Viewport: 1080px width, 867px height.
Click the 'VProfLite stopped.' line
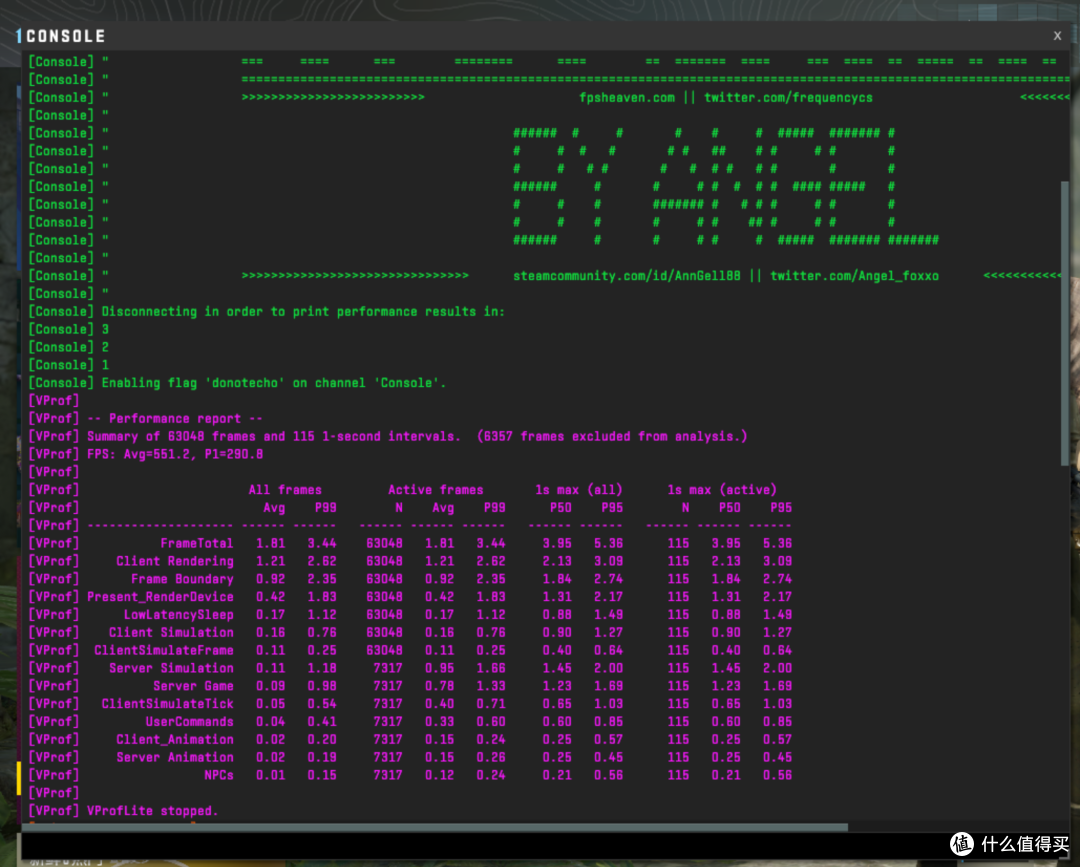click(153, 811)
